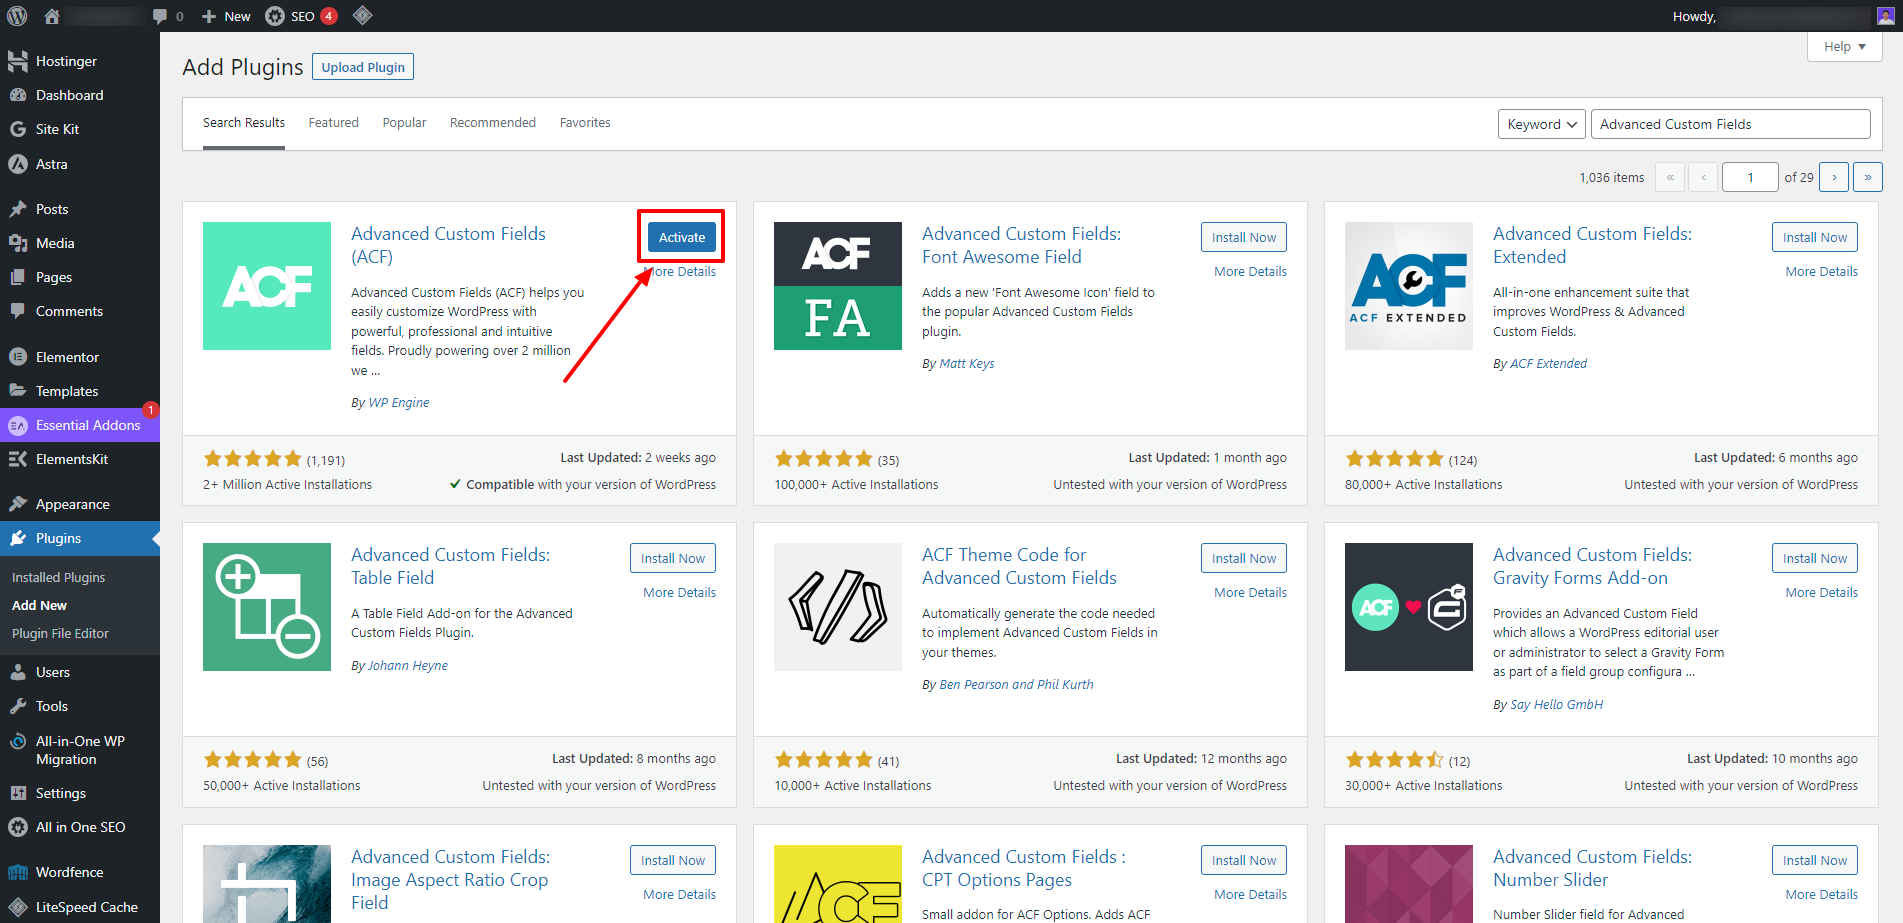
Task: Expand the Help dropdown
Action: click(1844, 46)
